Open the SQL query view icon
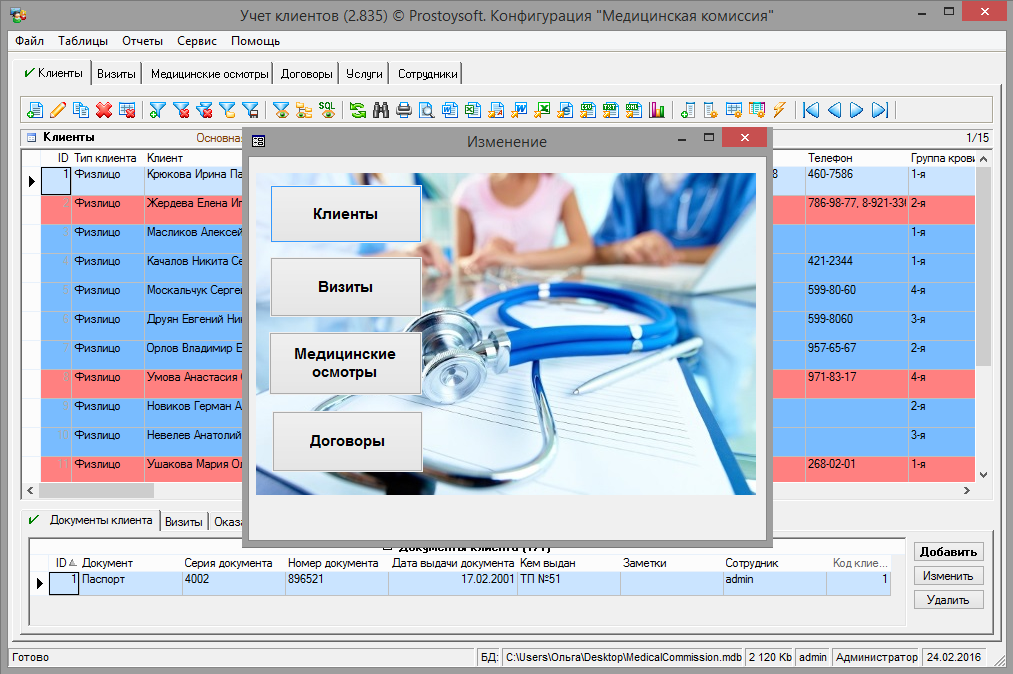Viewport: 1013px width, 674px height. pyautogui.click(x=327, y=110)
